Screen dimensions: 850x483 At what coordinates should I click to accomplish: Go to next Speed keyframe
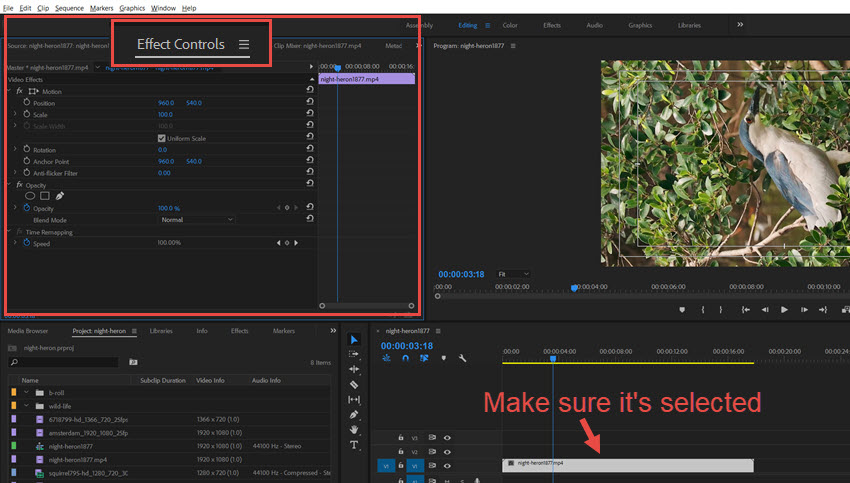296,243
